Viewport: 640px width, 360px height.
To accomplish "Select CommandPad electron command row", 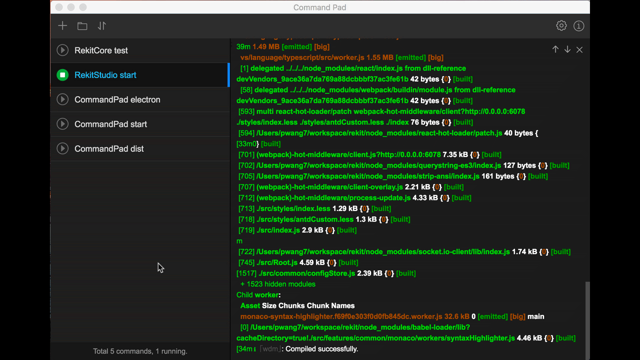I will [140, 99].
